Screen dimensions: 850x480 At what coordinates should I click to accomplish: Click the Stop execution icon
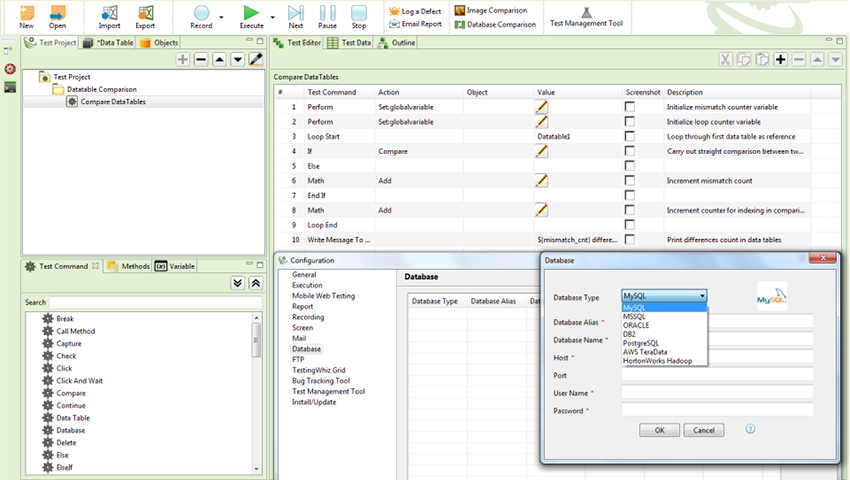pos(359,13)
